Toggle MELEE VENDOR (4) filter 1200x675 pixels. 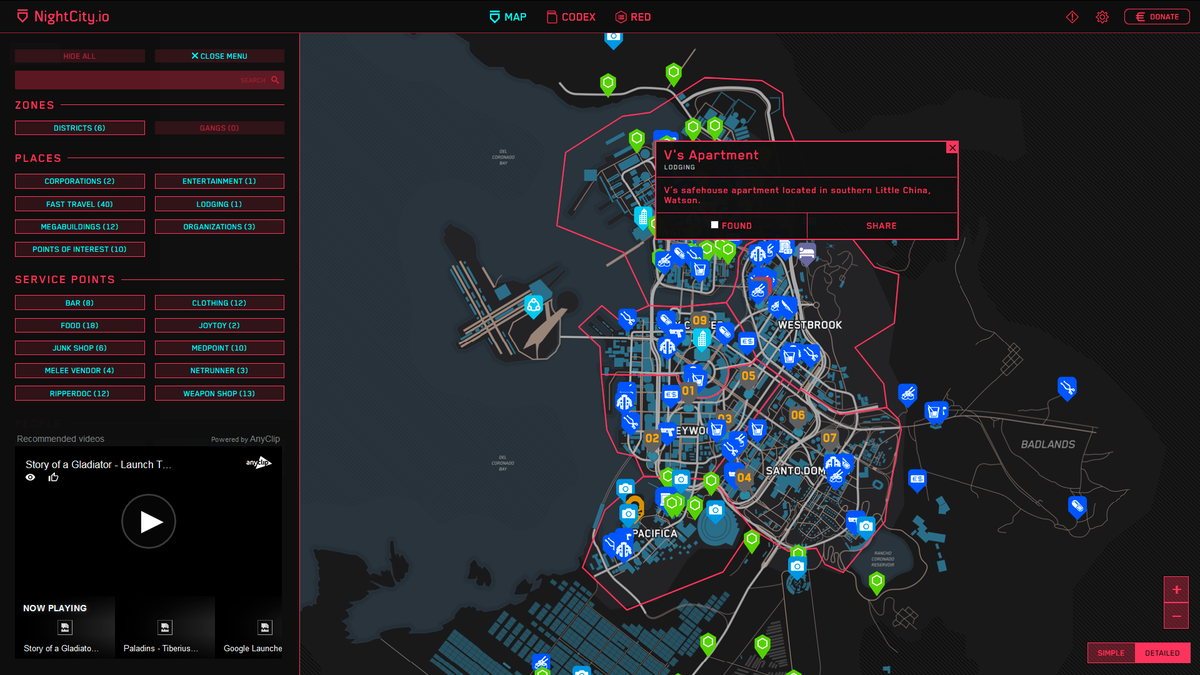(x=80, y=370)
